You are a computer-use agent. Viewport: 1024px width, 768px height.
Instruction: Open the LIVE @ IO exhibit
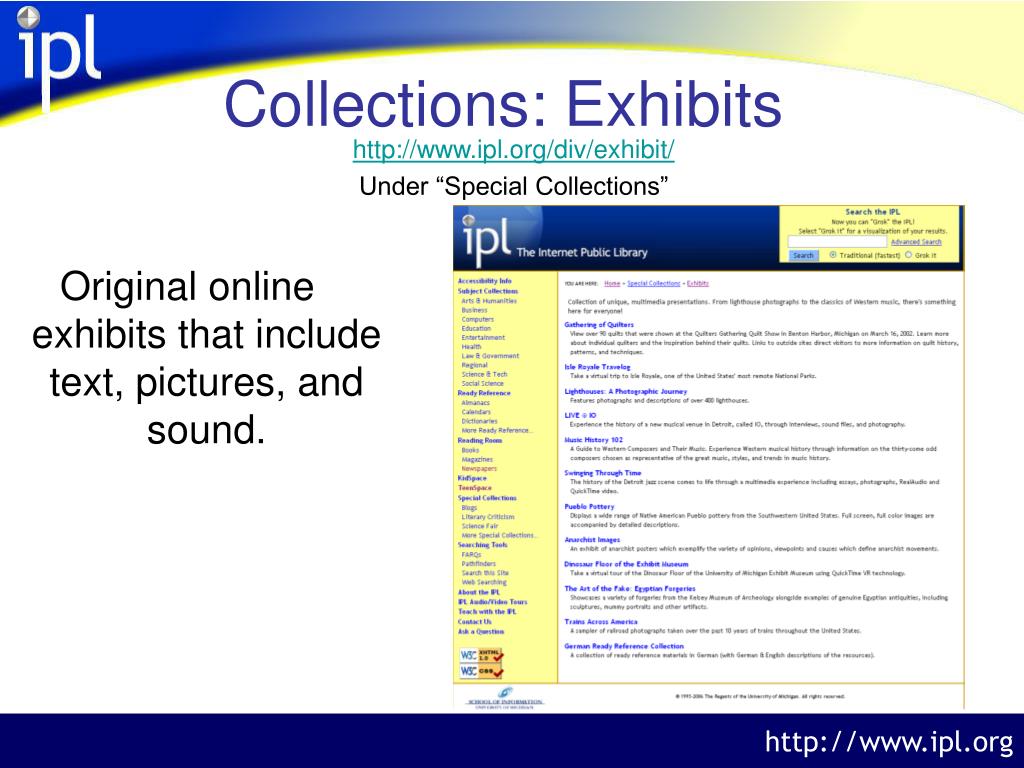click(580, 415)
